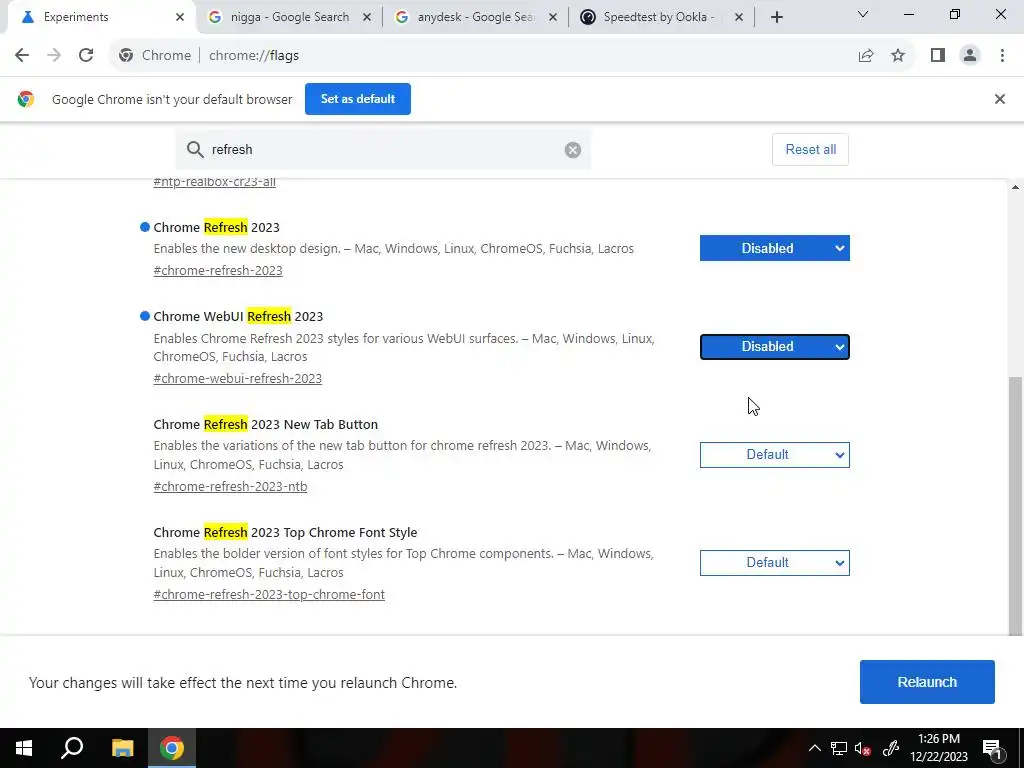Open the side panel icon
Screen dimensions: 1024x768
click(938, 56)
